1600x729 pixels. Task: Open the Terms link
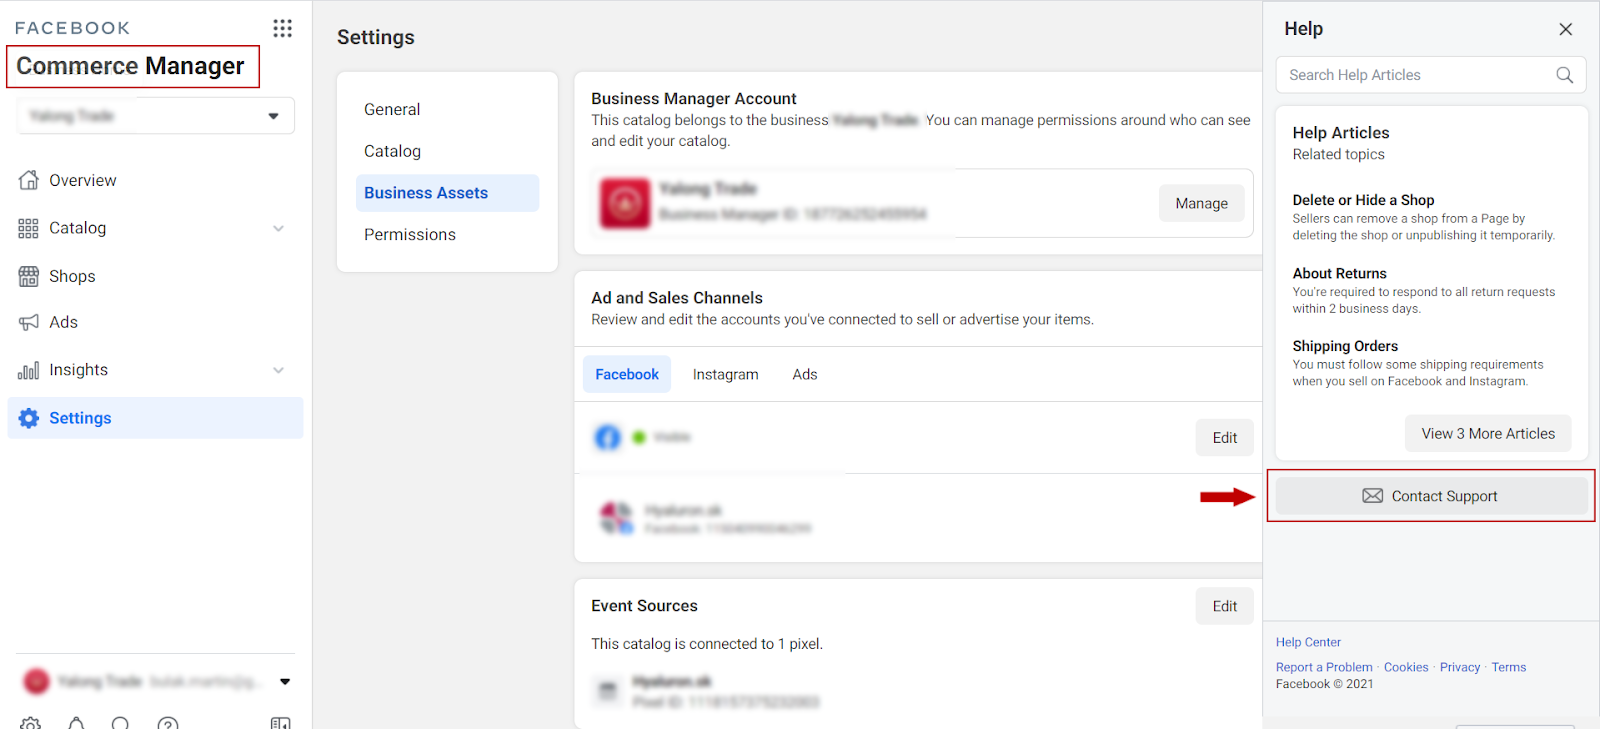coord(1509,667)
